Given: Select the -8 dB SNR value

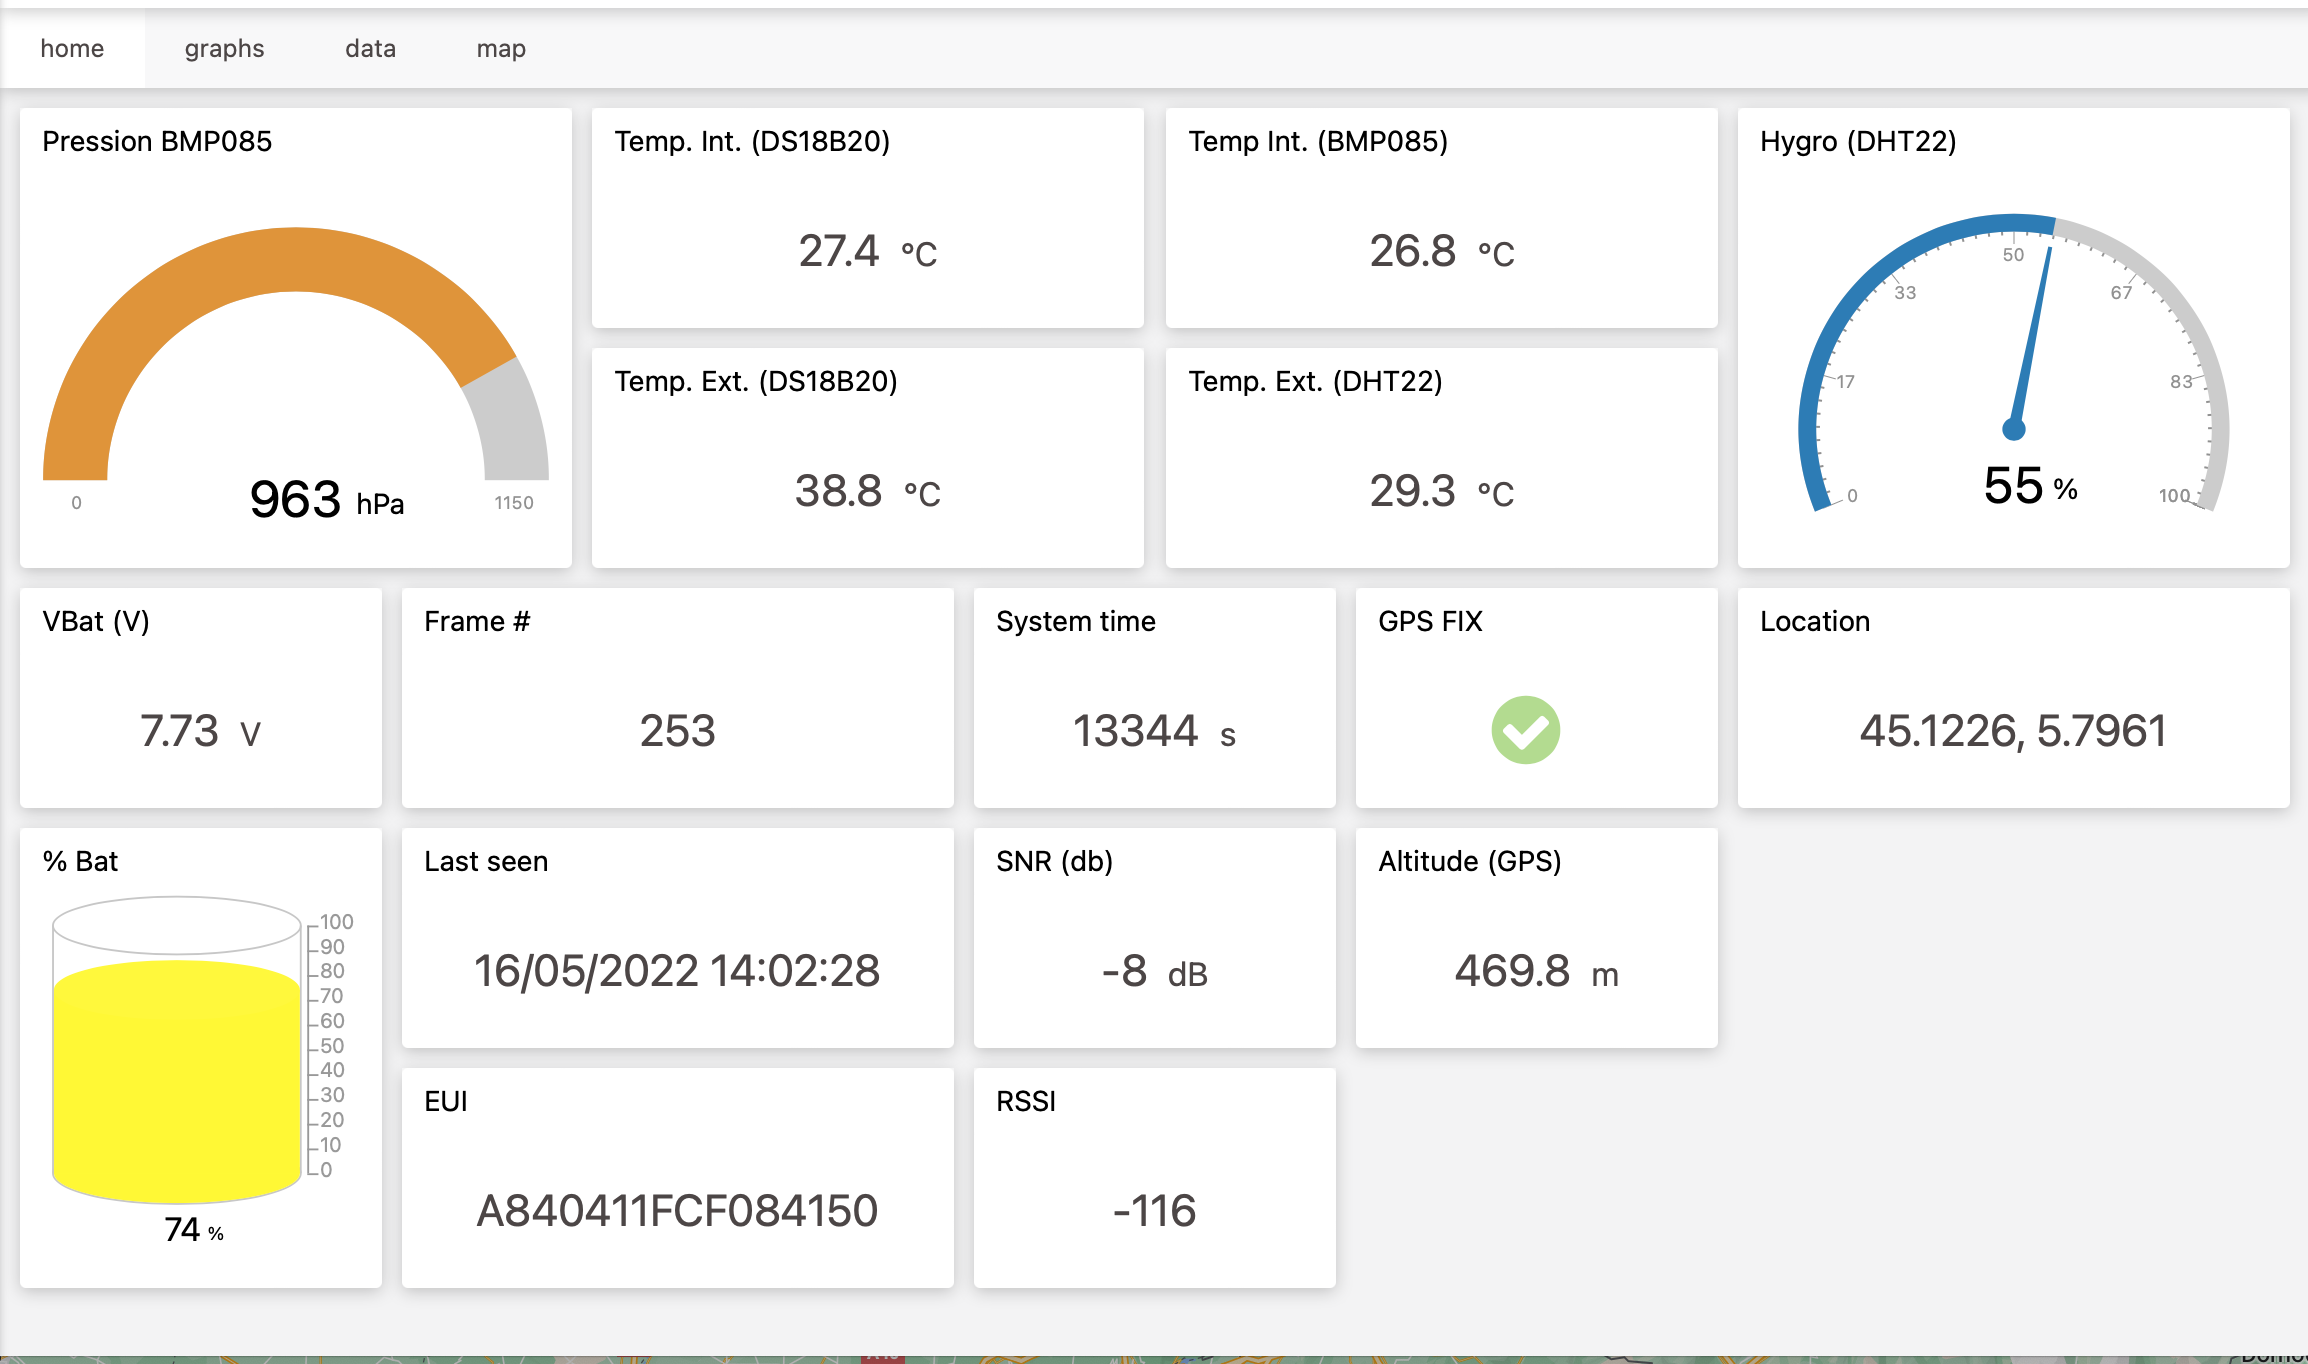Looking at the screenshot, I should tap(1155, 971).
